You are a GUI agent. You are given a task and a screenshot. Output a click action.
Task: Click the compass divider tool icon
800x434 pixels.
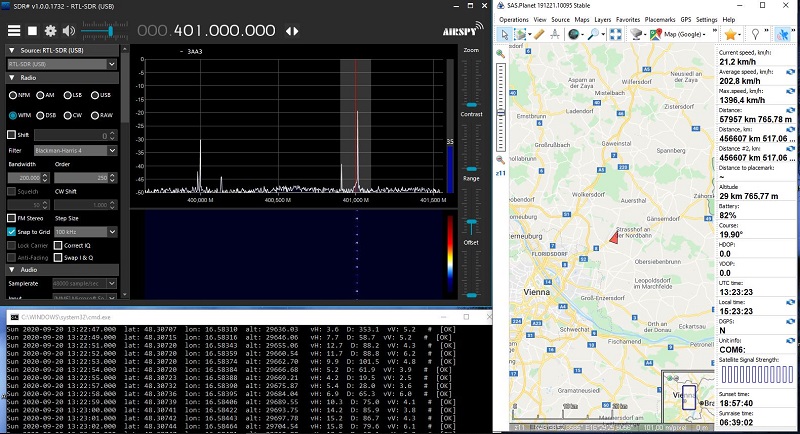(x=555, y=35)
